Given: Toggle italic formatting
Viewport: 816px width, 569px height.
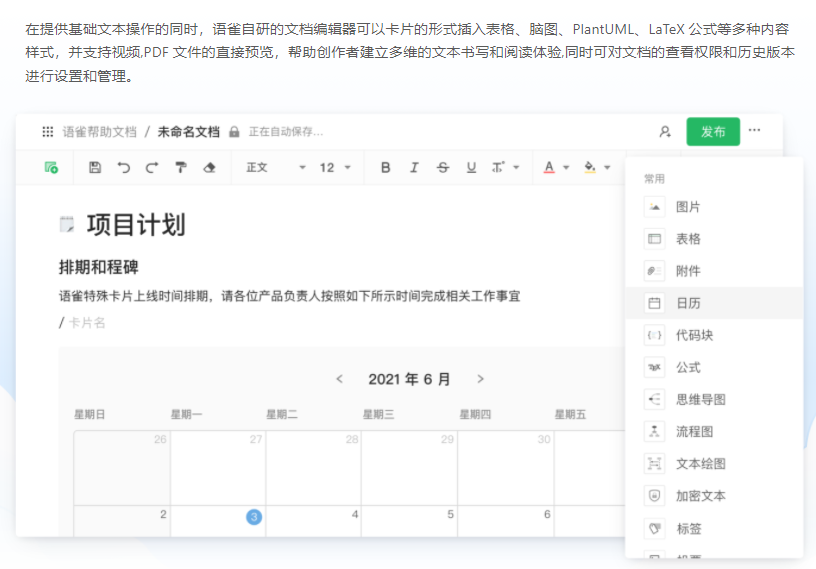Looking at the screenshot, I should (414, 168).
